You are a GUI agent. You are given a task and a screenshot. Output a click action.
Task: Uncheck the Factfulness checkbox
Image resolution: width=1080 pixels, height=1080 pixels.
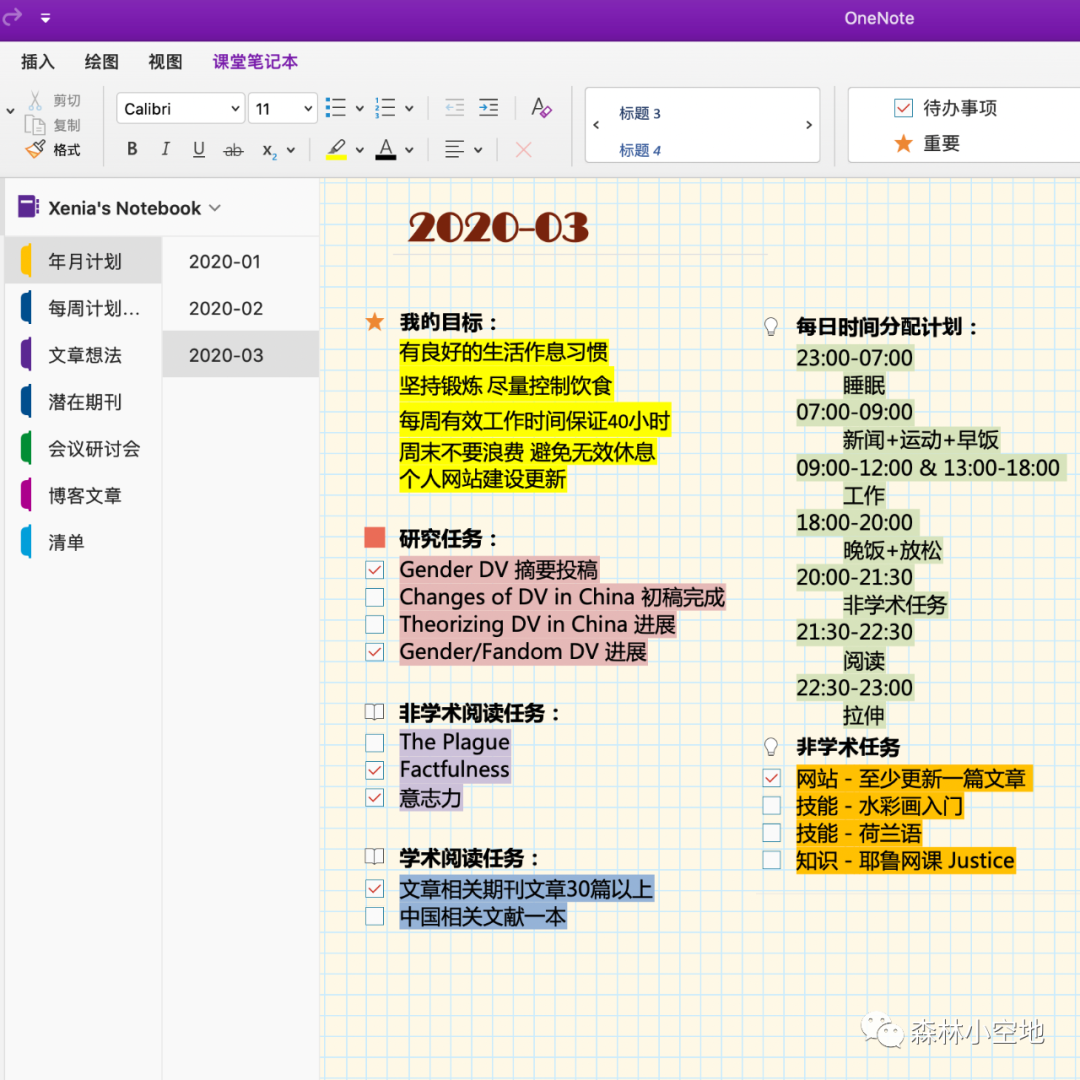click(375, 770)
